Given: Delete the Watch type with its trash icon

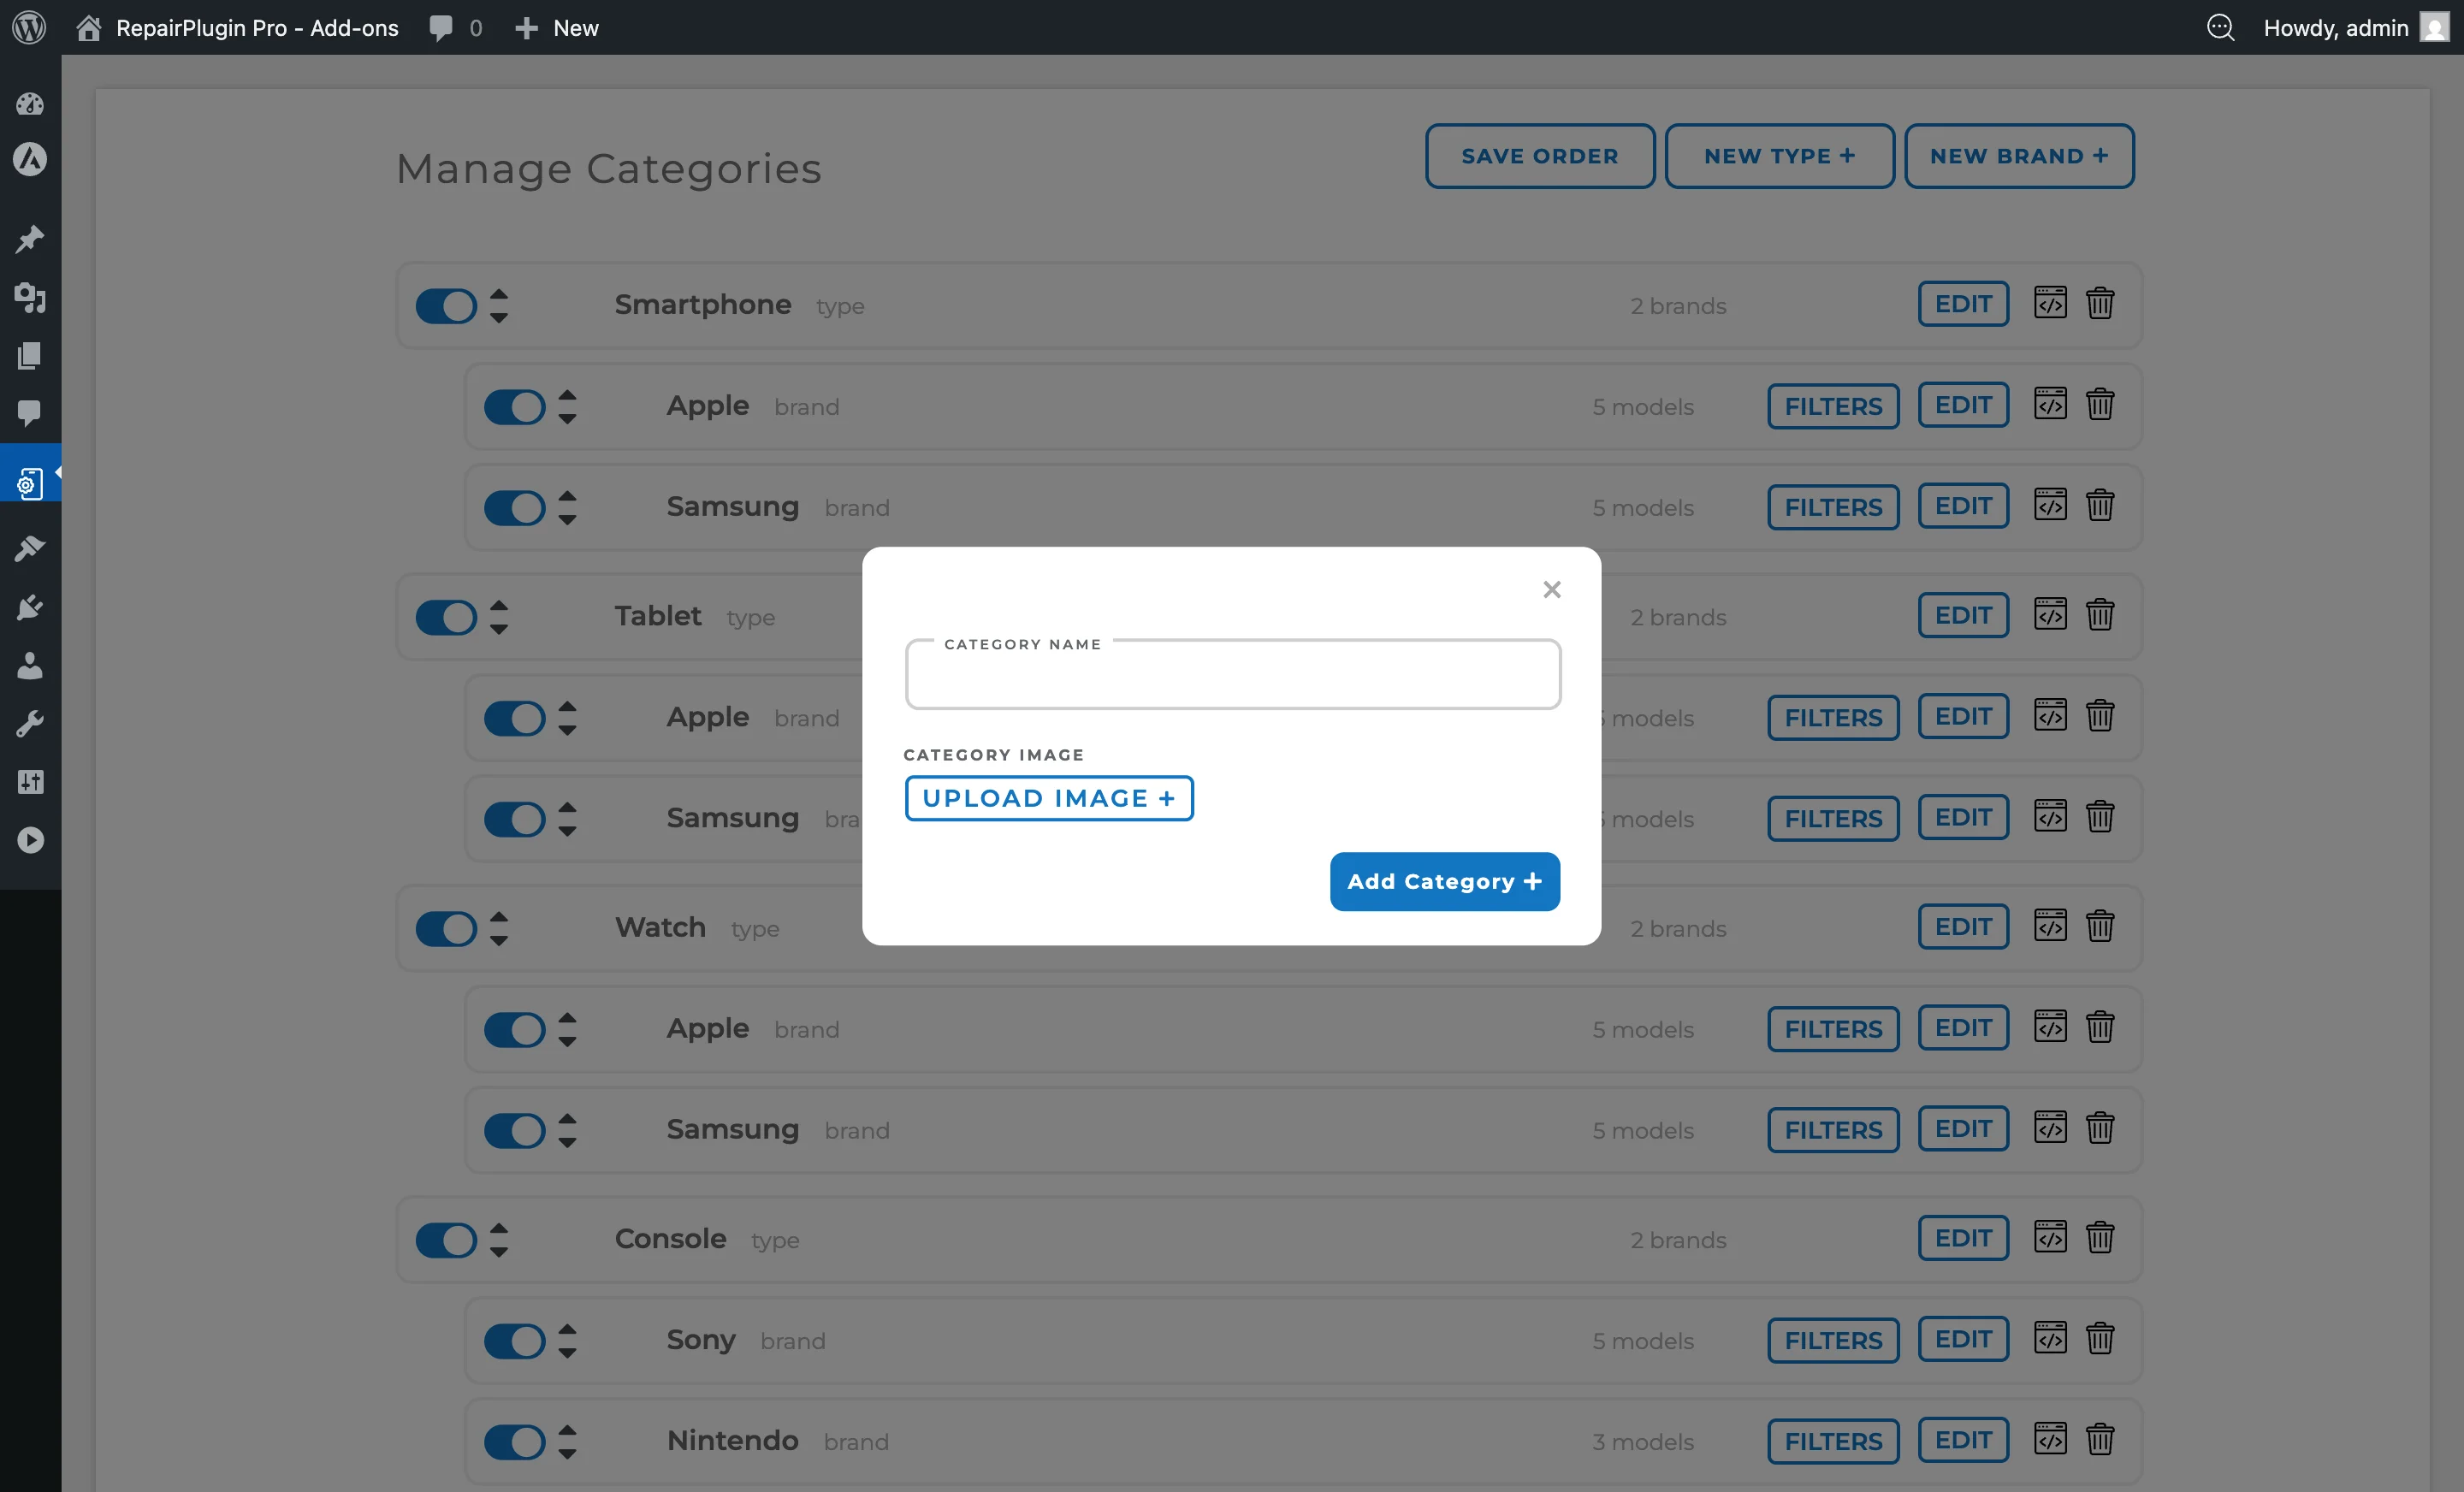Looking at the screenshot, I should (x=2100, y=926).
